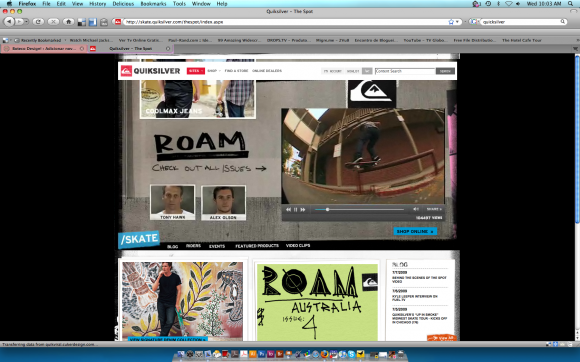Image resolution: width=580 pixels, height=362 pixels.
Task: Click the Check Out All Issues link
Action: pos(209,168)
